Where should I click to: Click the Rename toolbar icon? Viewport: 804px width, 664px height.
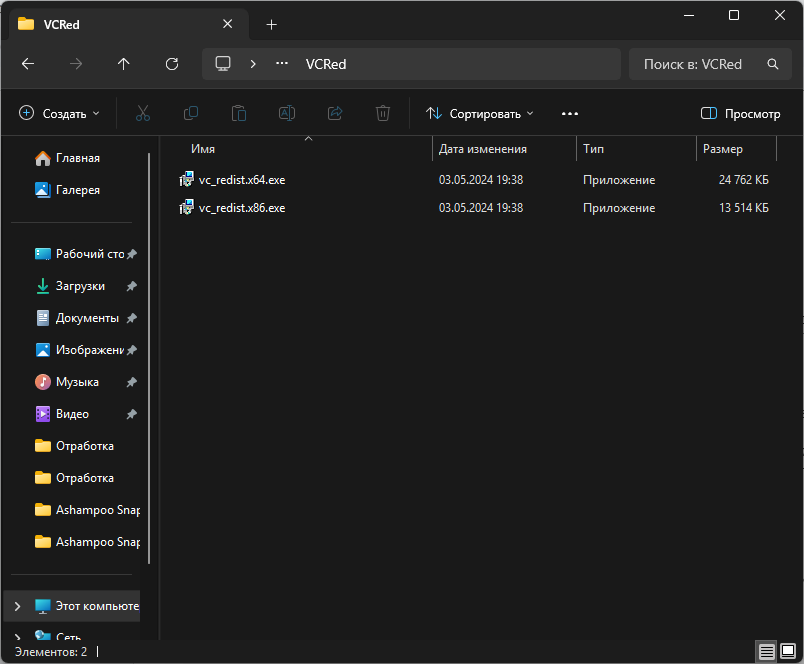click(287, 114)
